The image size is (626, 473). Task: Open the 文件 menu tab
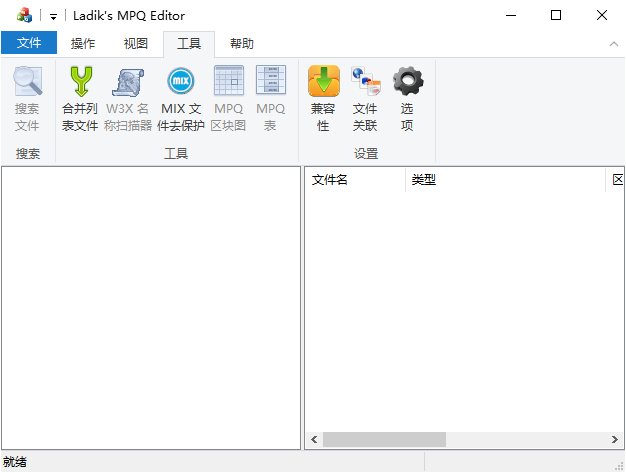click(29, 43)
